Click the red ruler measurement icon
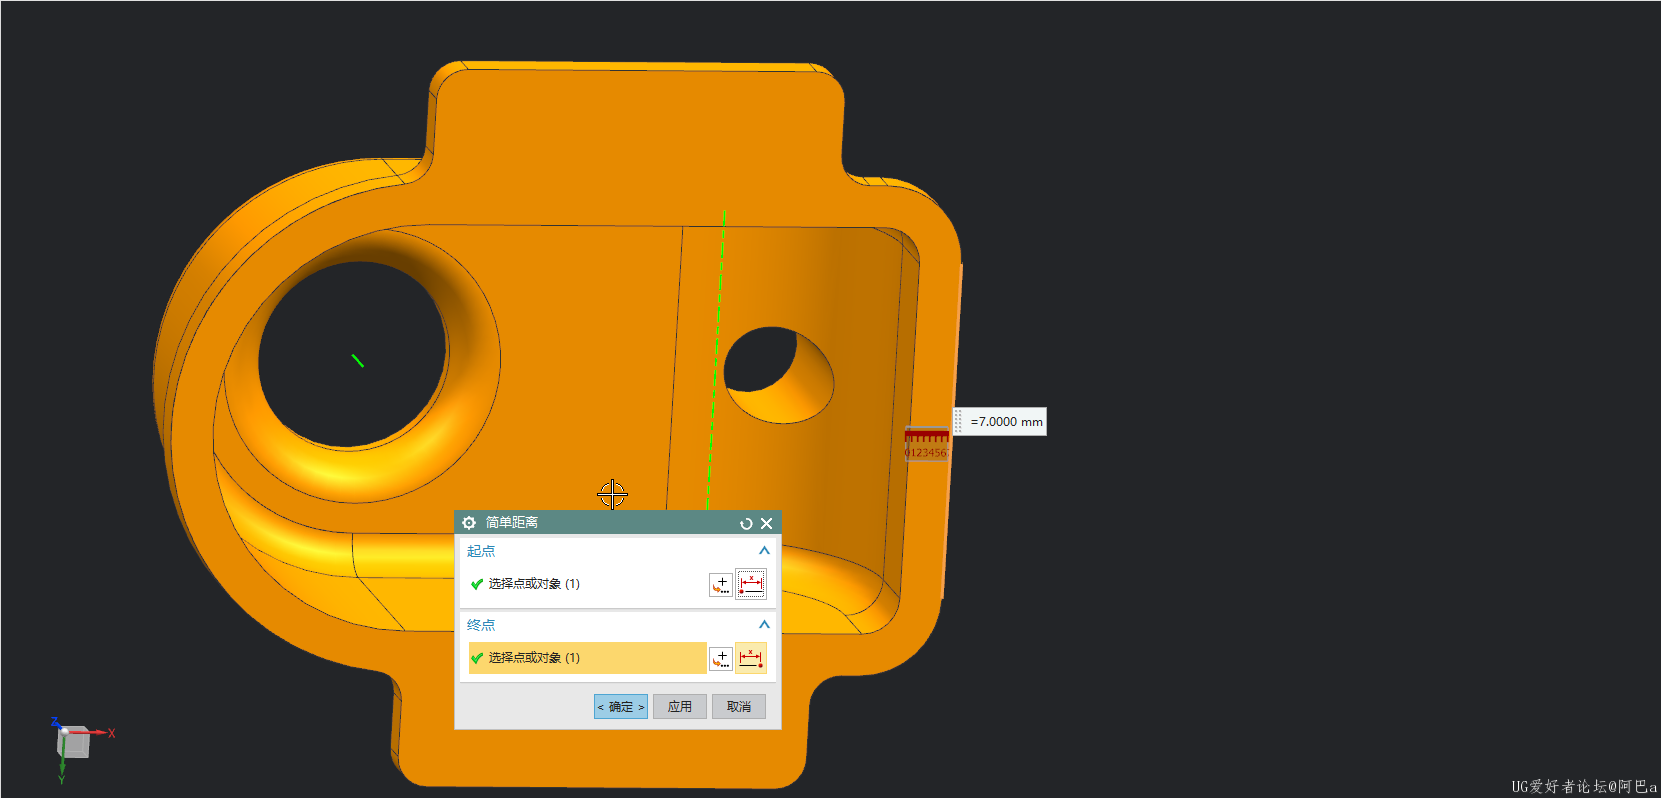Screen dimensions: 1661x799 point(927,444)
